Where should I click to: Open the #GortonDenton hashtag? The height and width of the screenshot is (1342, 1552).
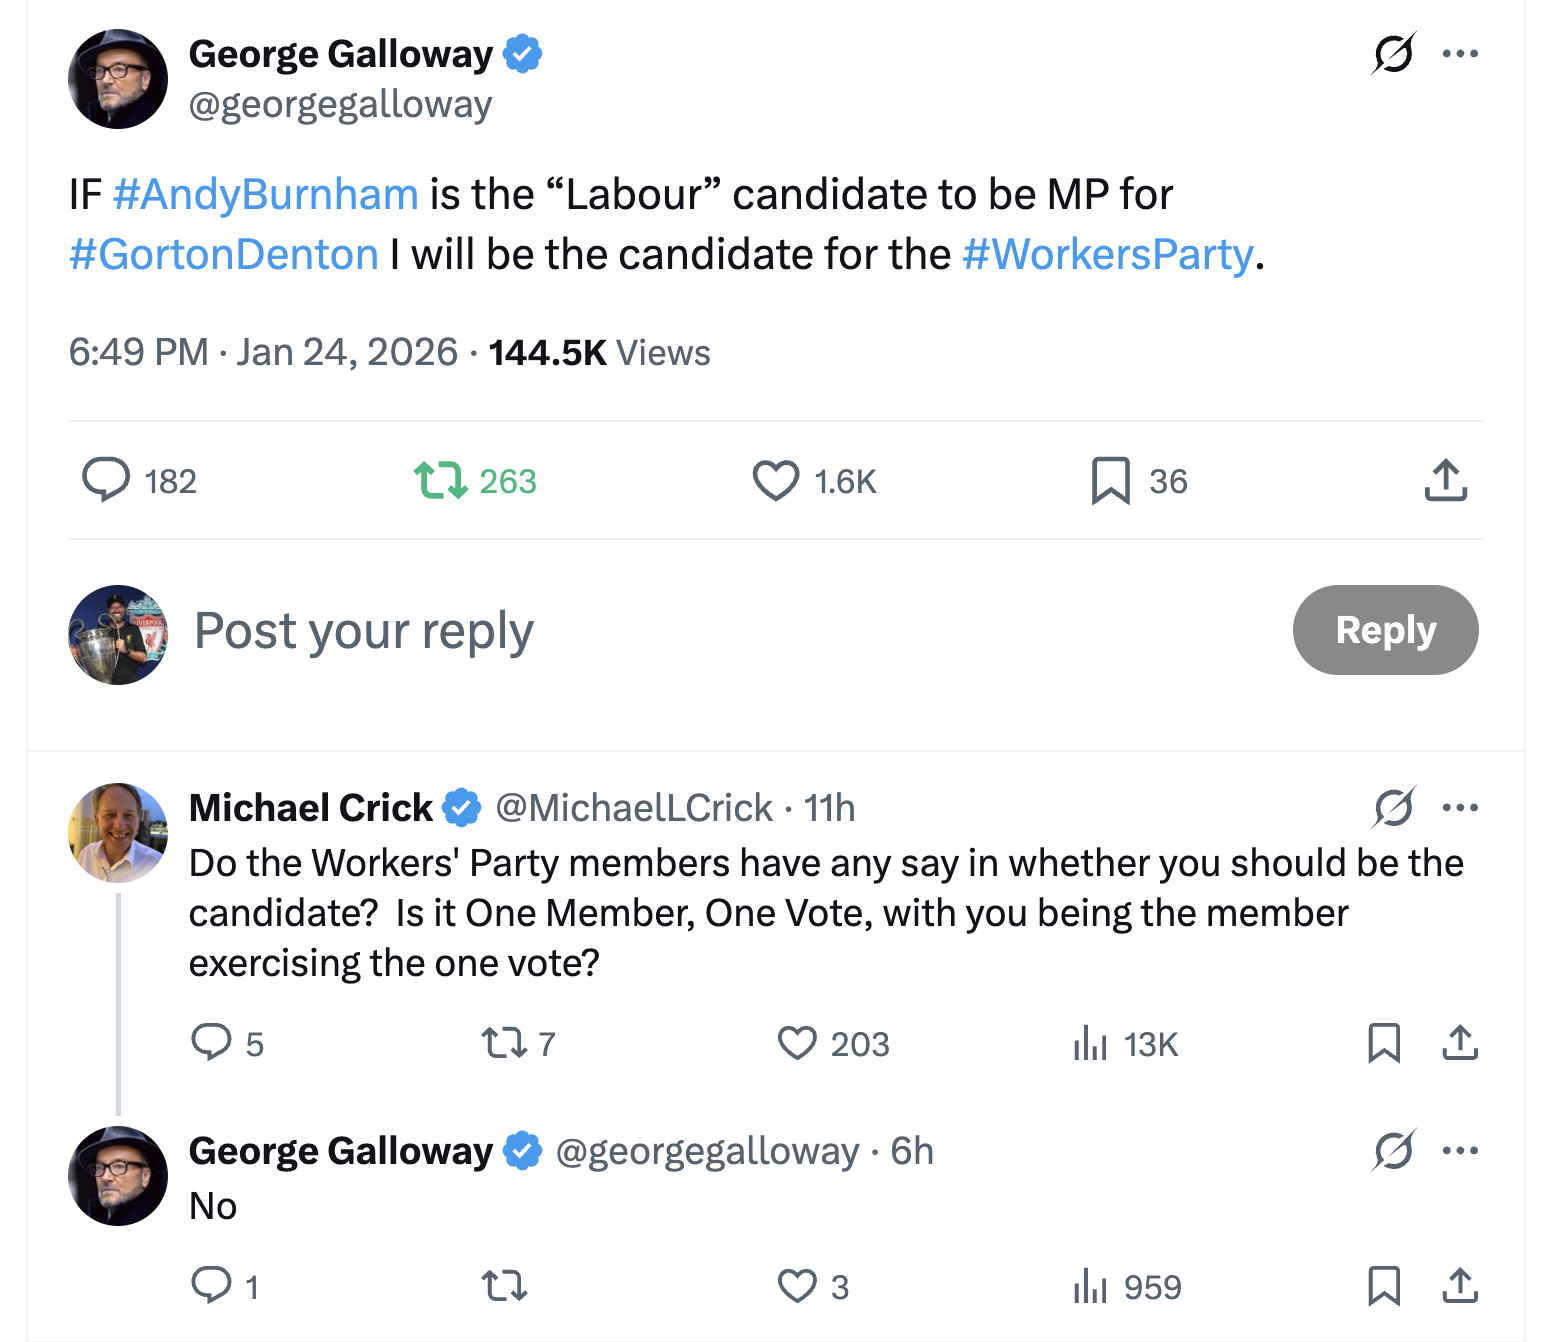(223, 254)
